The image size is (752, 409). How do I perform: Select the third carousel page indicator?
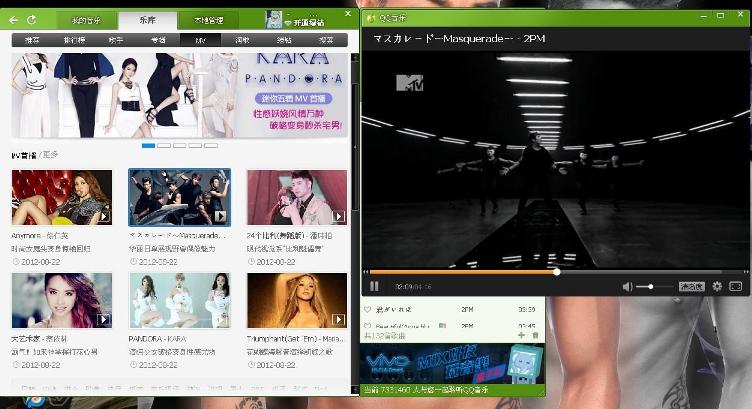click(x=180, y=145)
